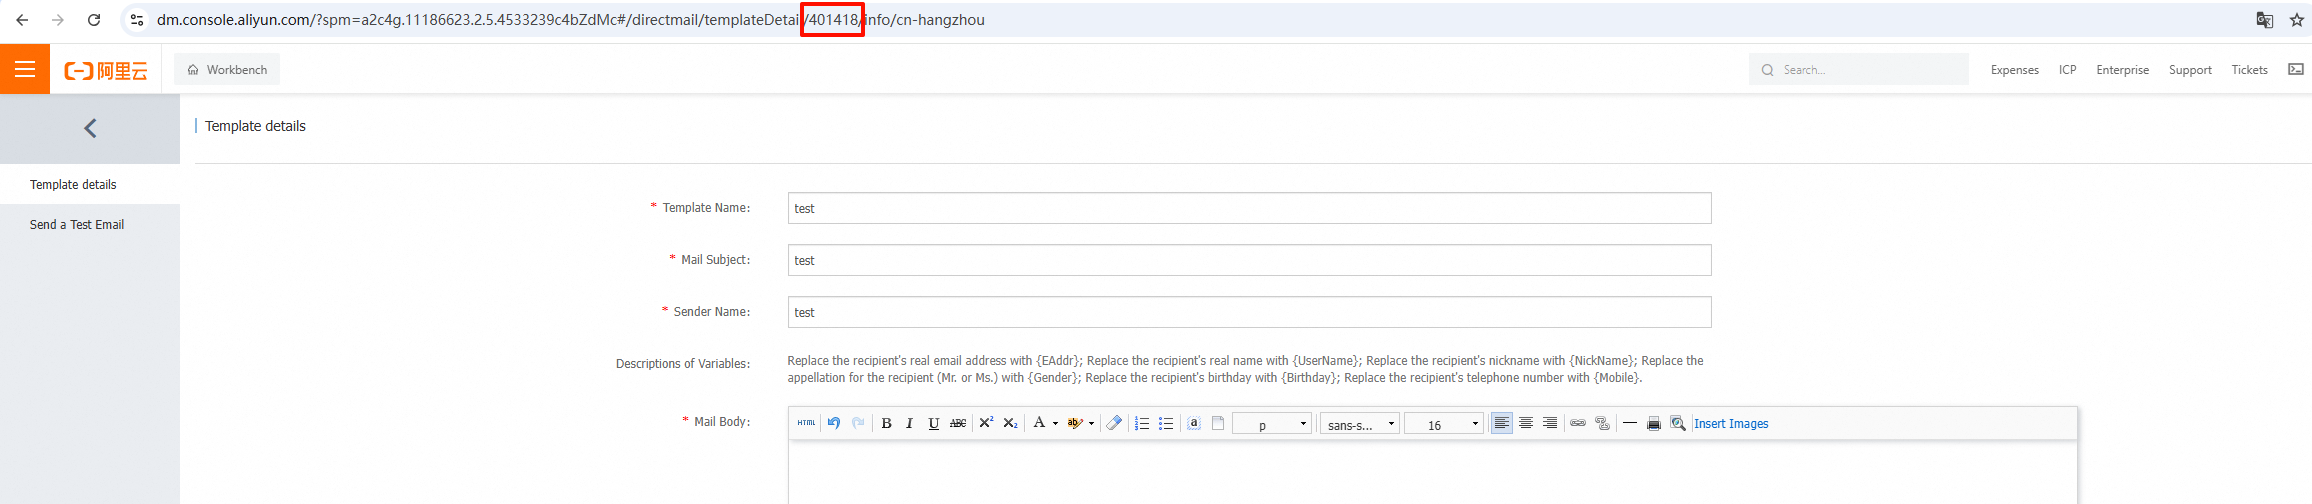2312x504 pixels.
Task: Click the Template Name input field
Action: [x=1249, y=208]
